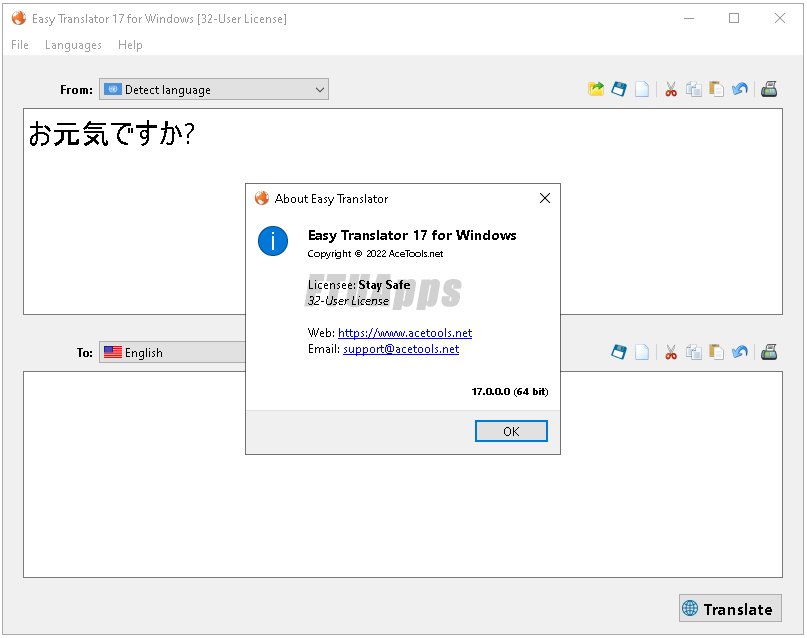Copy translation text icon in lower toolbar
Screen dimensions: 807x638
click(693, 352)
